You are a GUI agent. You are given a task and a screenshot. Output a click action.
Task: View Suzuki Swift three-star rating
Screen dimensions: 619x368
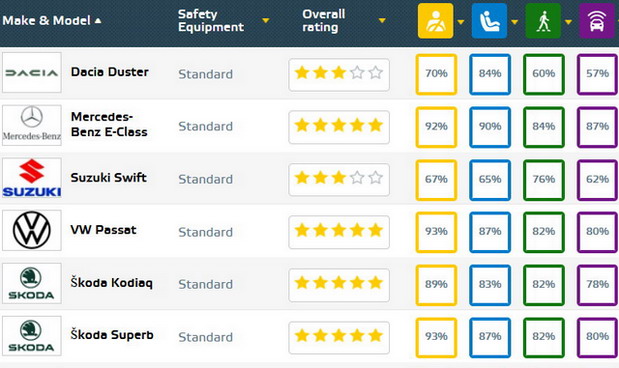click(x=339, y=178)
